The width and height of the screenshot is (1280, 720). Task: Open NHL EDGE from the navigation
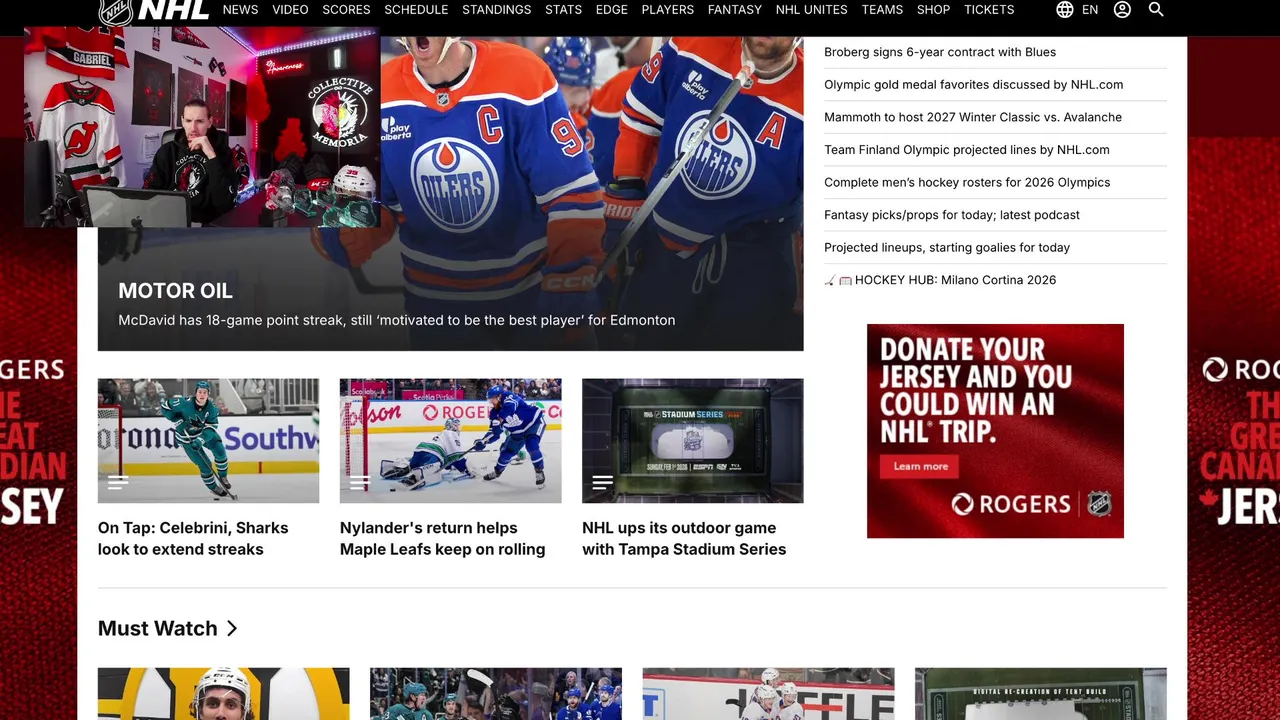(x=612, y=10)
